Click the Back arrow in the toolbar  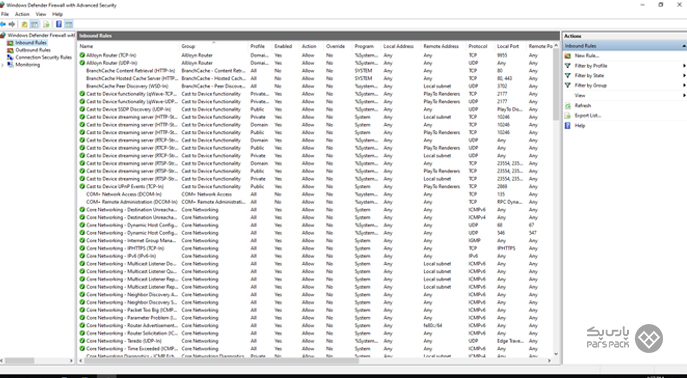coord(3,24)
